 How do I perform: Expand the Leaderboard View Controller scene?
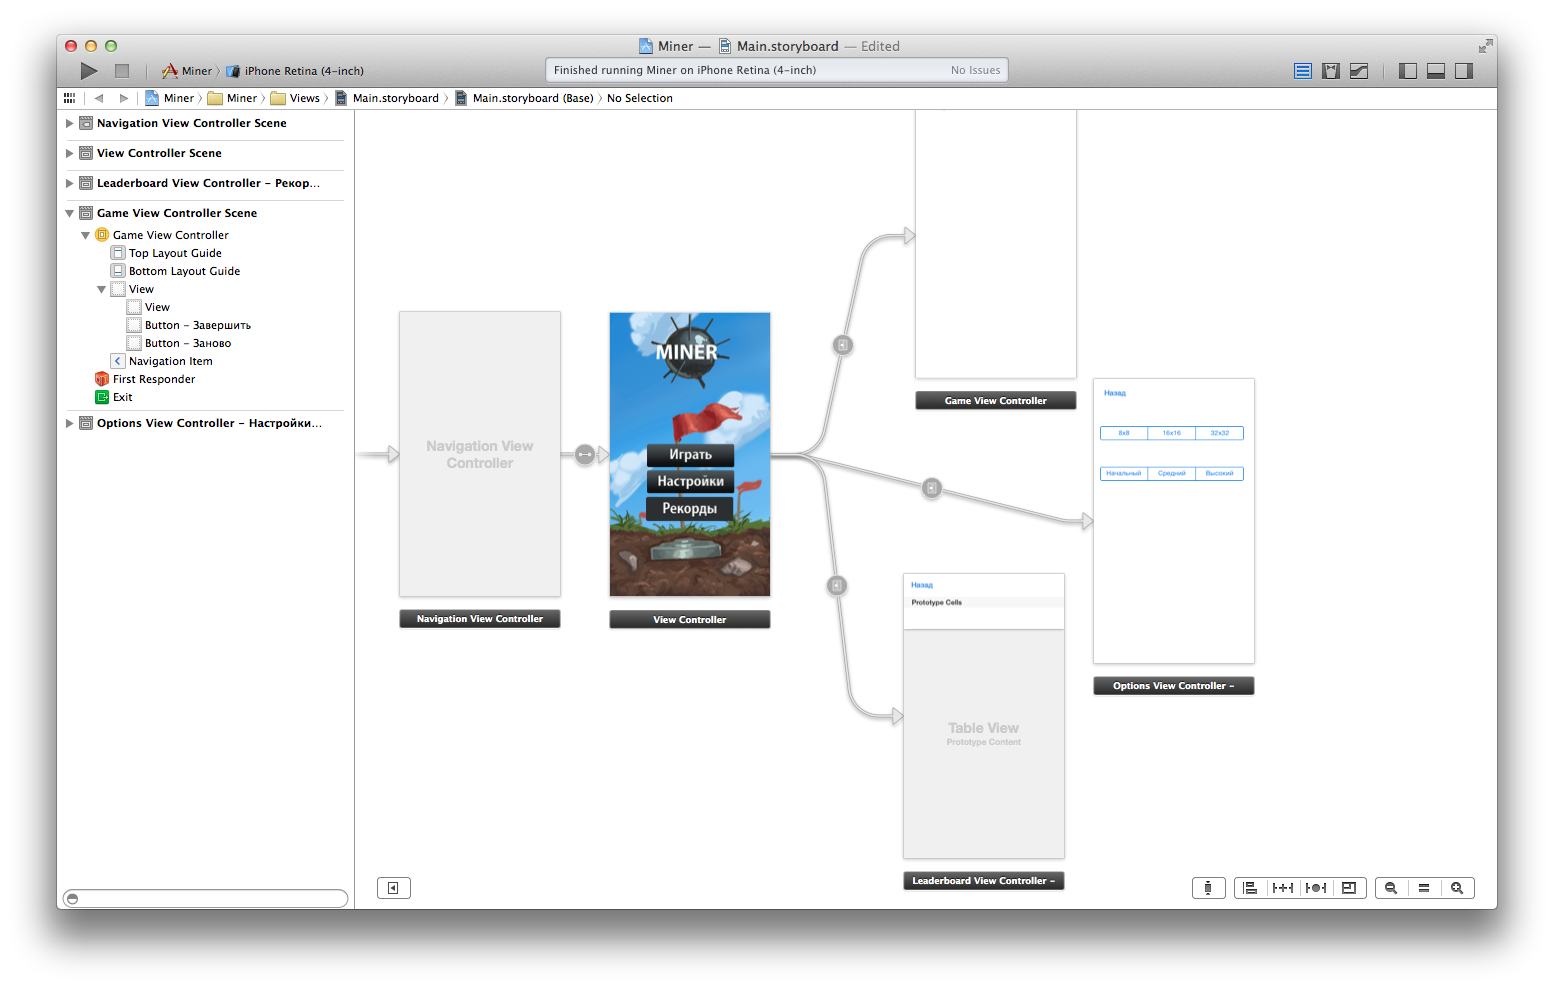point(69,183)
